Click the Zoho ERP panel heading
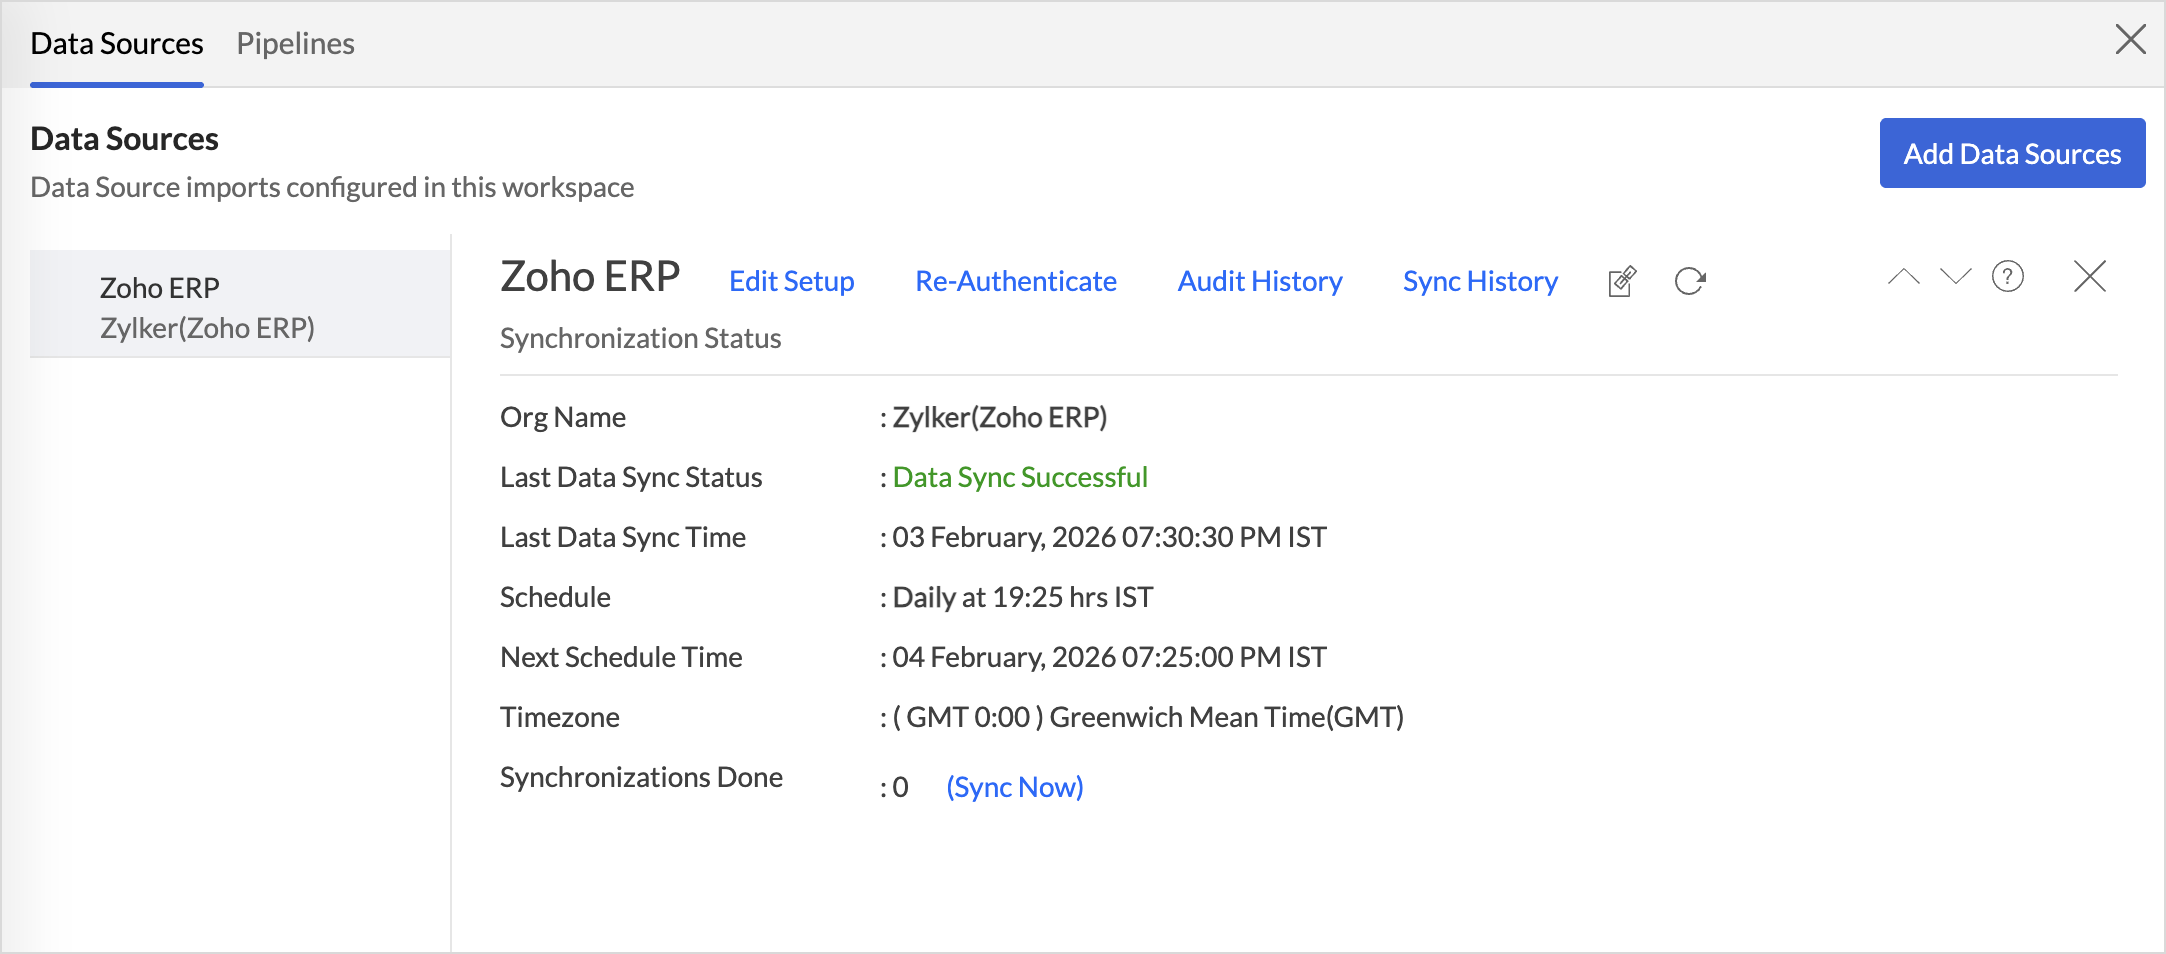This screenshot has width=2166, height=954. tap(590, 277)
